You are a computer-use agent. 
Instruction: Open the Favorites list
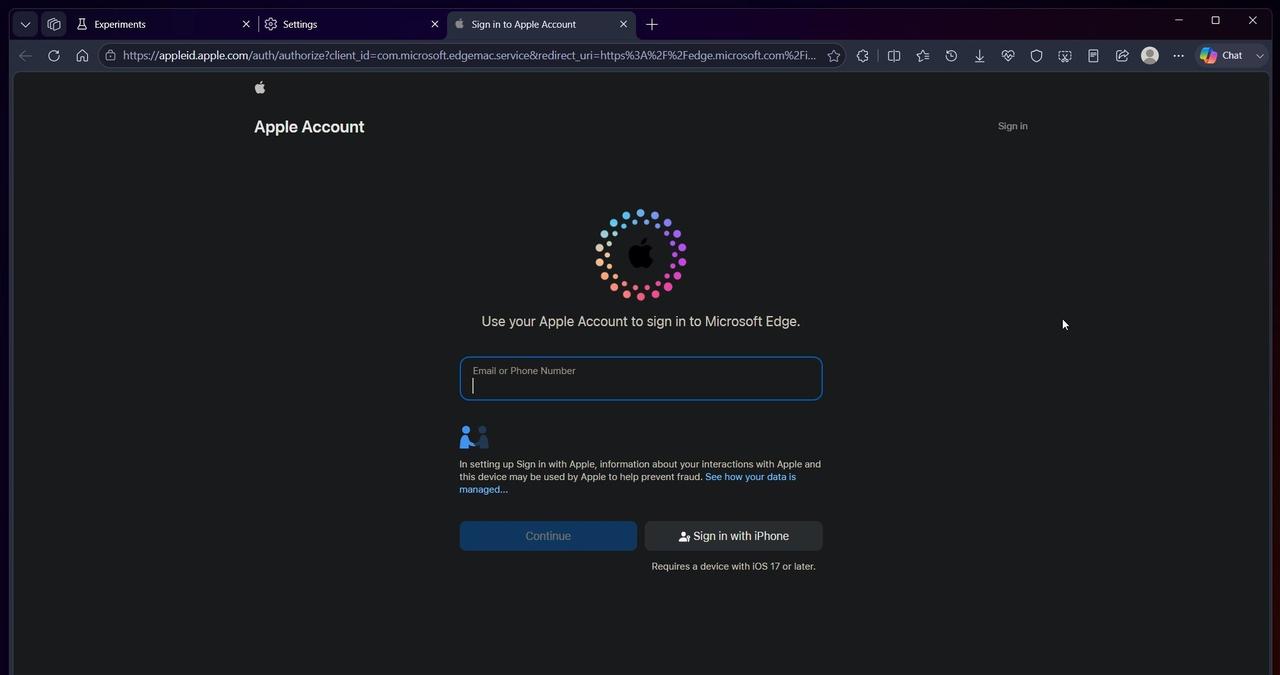point(923,56)
